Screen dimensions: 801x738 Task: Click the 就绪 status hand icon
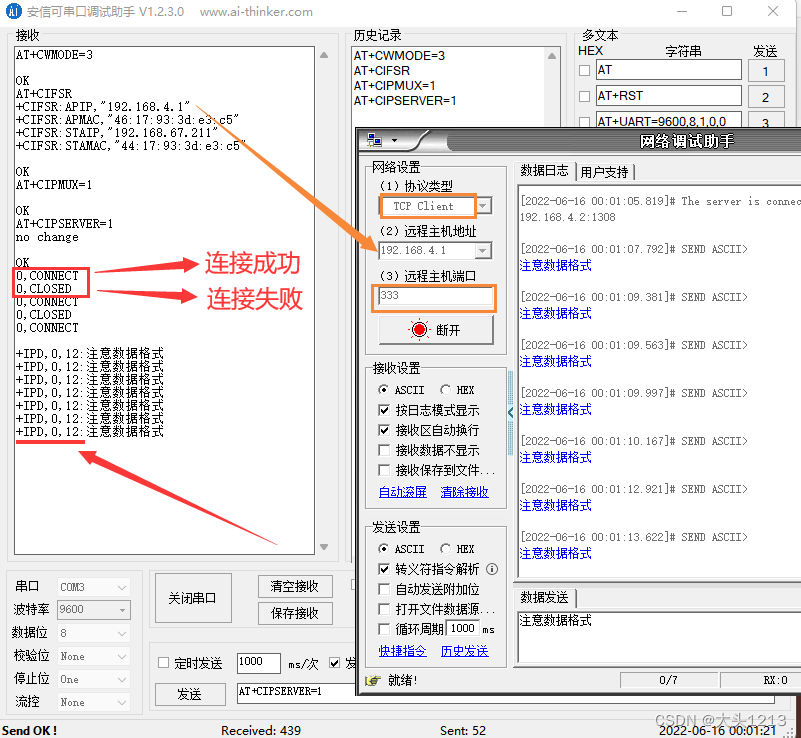tap(373, 680)
